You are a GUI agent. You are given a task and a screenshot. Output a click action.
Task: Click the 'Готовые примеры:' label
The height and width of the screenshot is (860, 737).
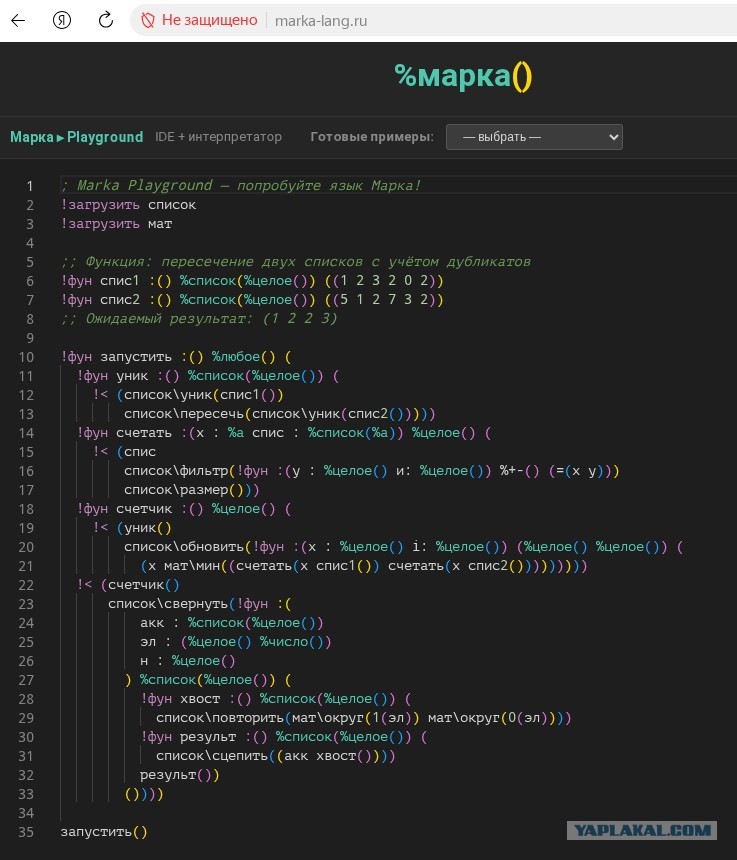372,137
